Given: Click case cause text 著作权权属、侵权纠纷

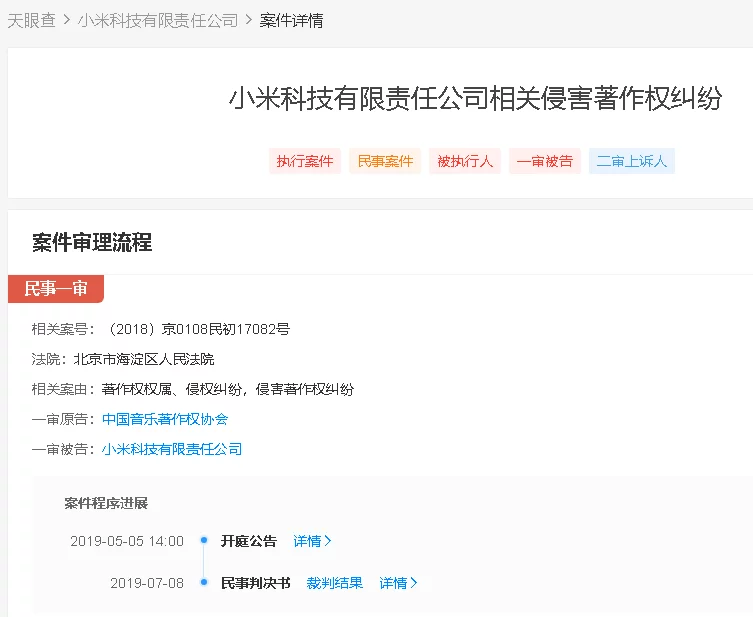Looking at the screenshot, I should click(171, 389).
